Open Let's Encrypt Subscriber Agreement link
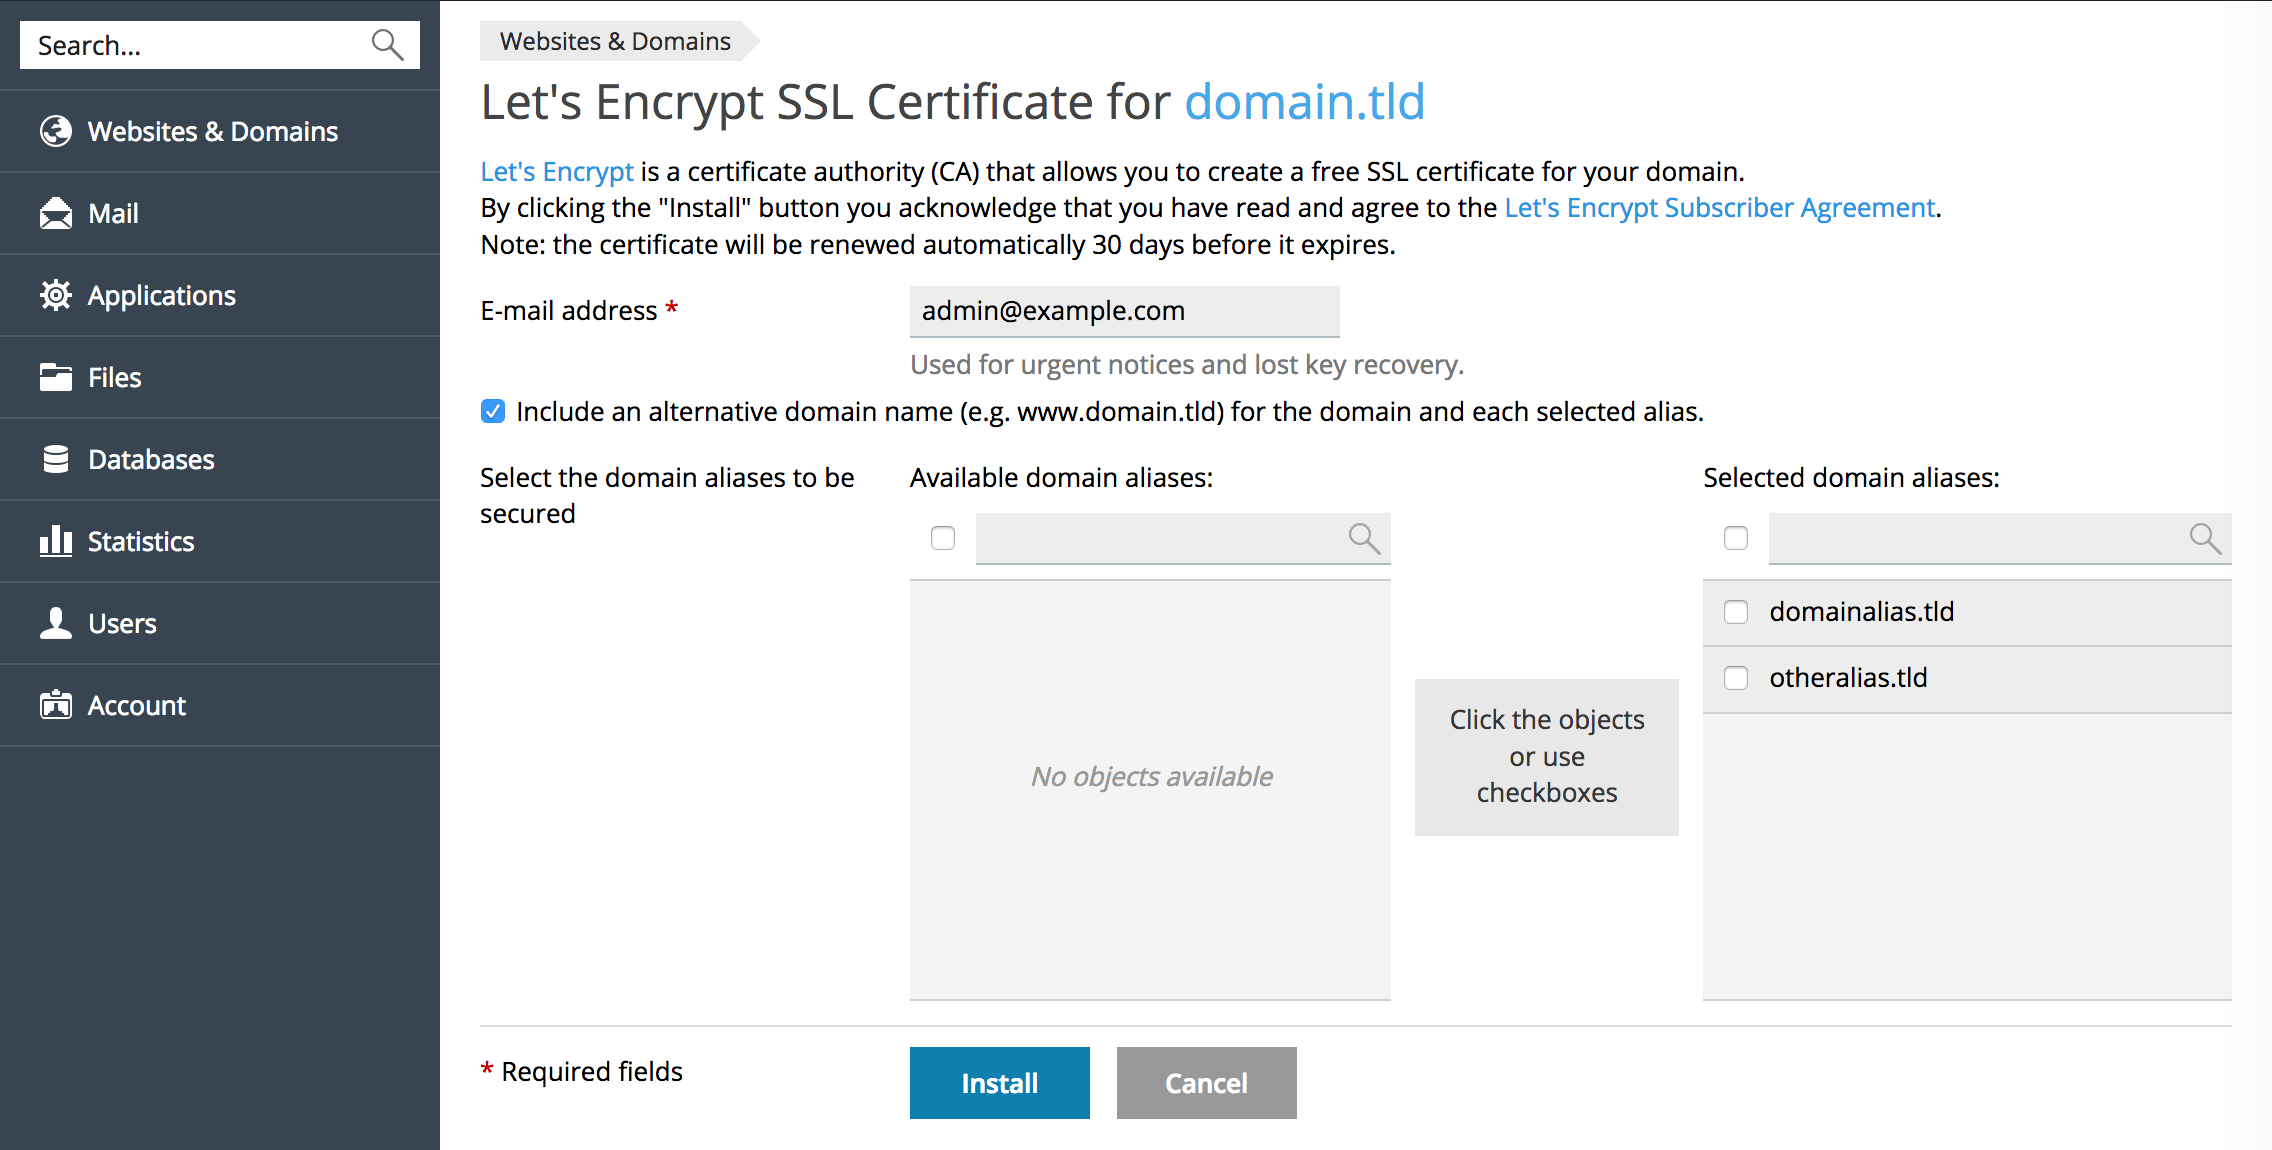 tap(1720, 207)
